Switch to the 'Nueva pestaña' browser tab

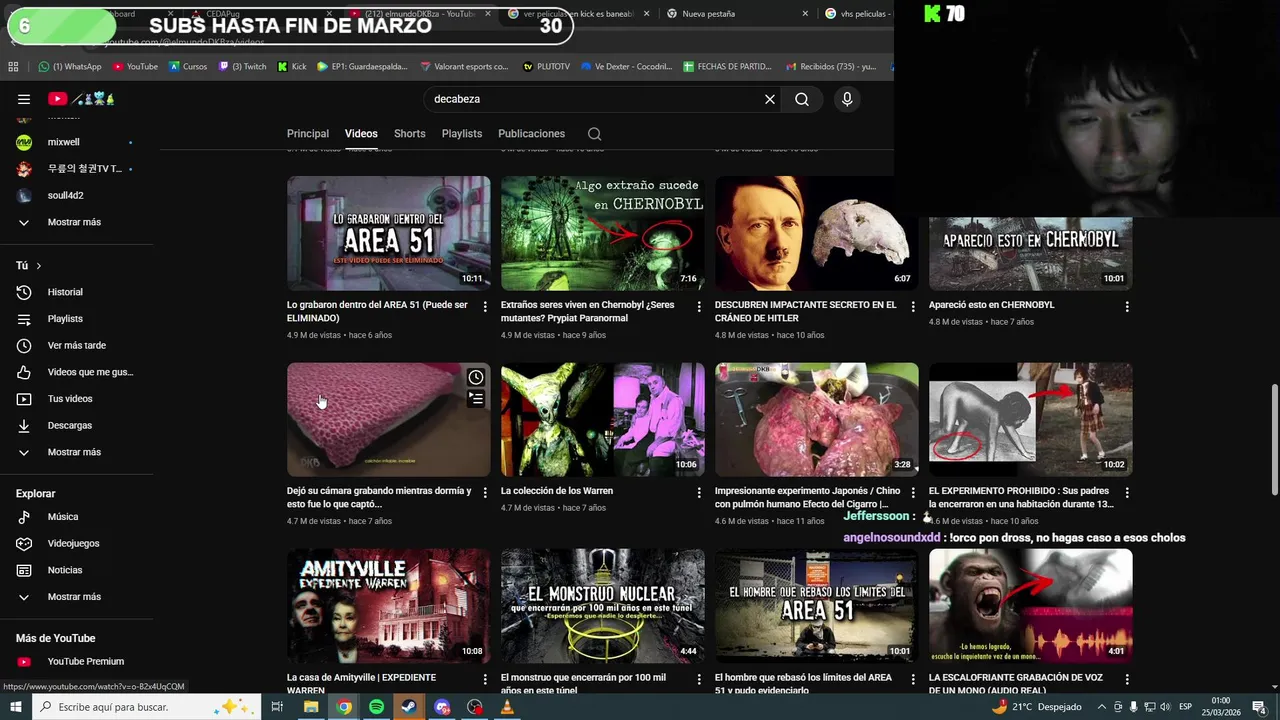709,14
